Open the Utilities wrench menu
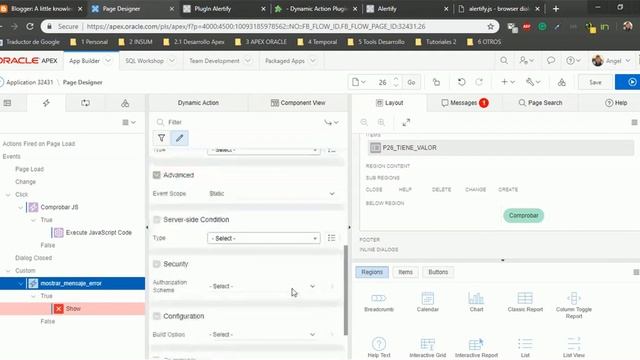The width and height of the screenshot is (640, 360). (x=533, y=82)
